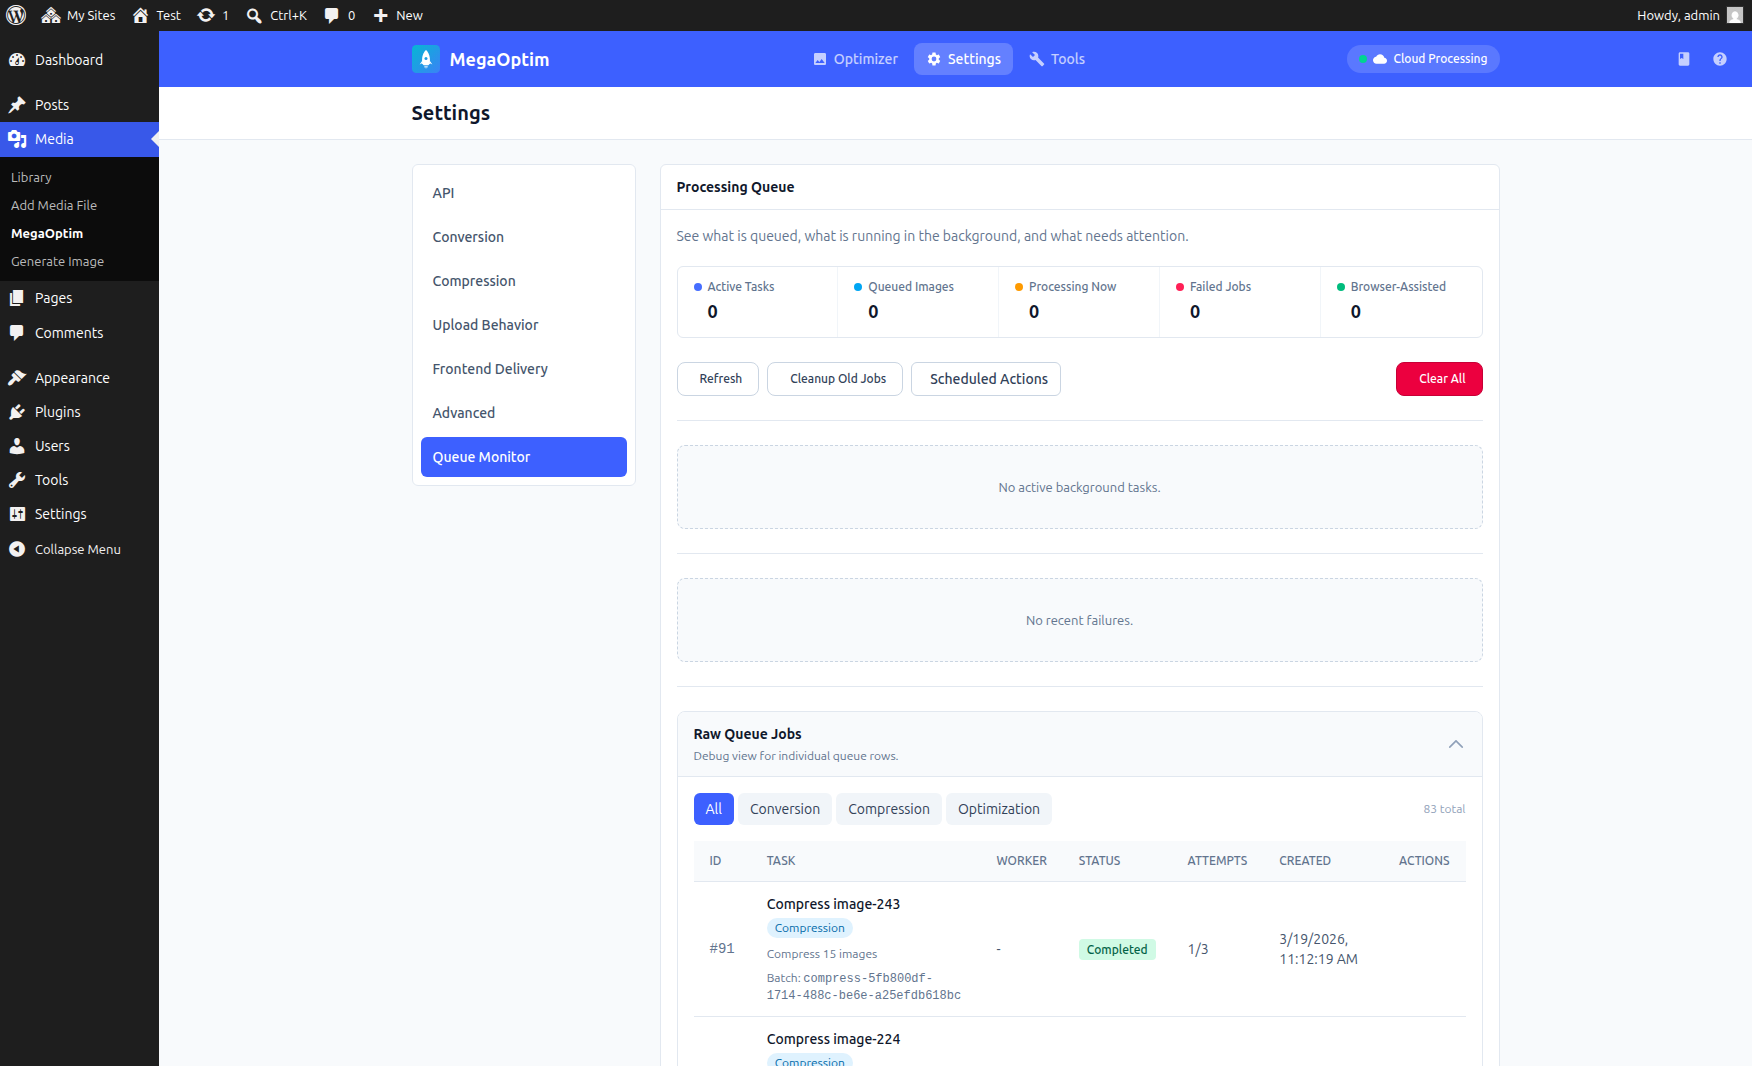The width and height of the screenshot is (1752, 1066).
Task: Click the Cloud Processing status pill
Action: click(1423, 59)
